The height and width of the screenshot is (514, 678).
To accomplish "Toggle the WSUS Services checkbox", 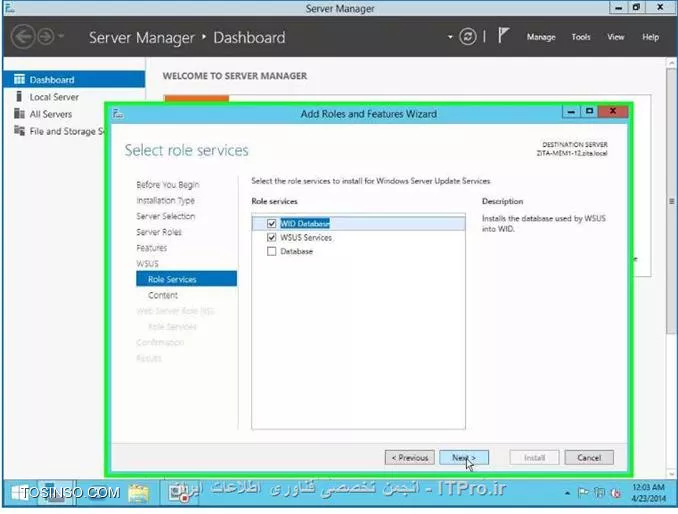I will (271, 237).
